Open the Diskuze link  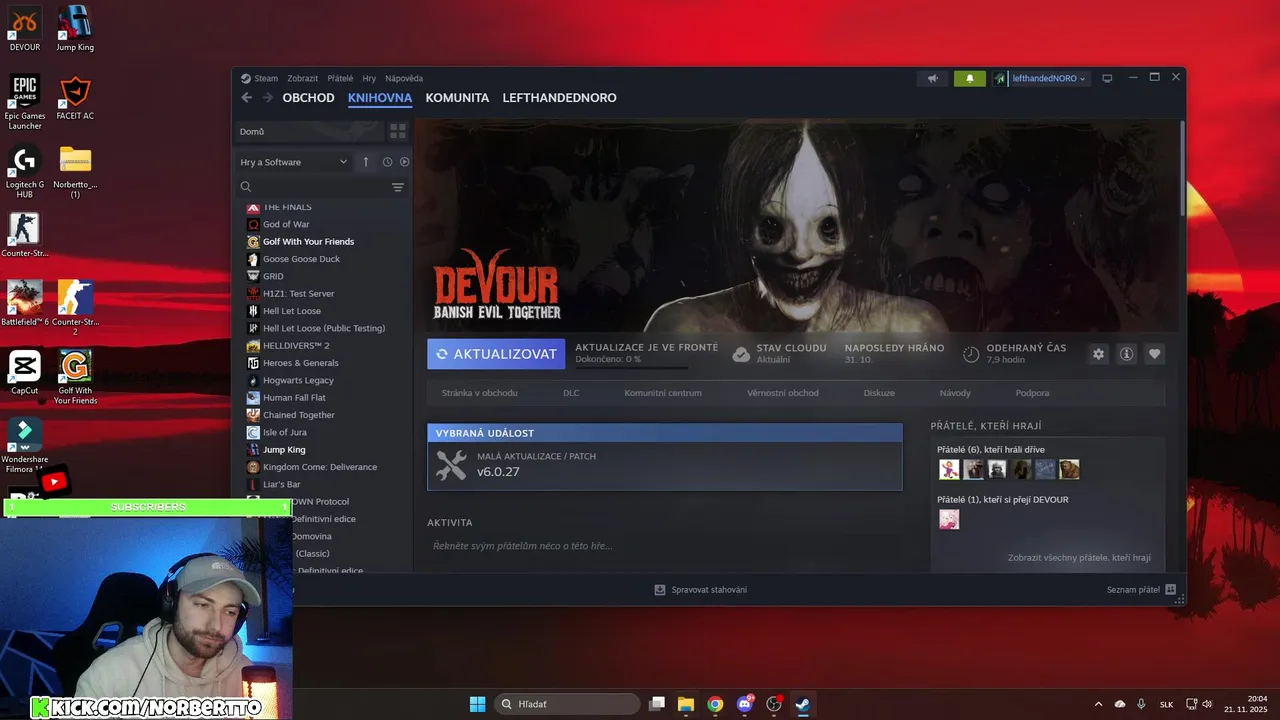tap(879, 393)
